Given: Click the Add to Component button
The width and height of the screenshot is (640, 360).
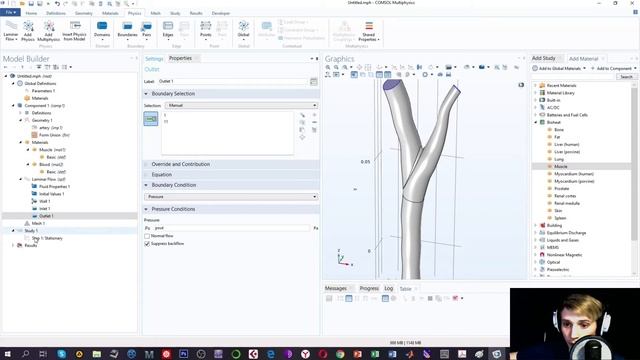Looking at the screenshot, I should click(613, 69).
